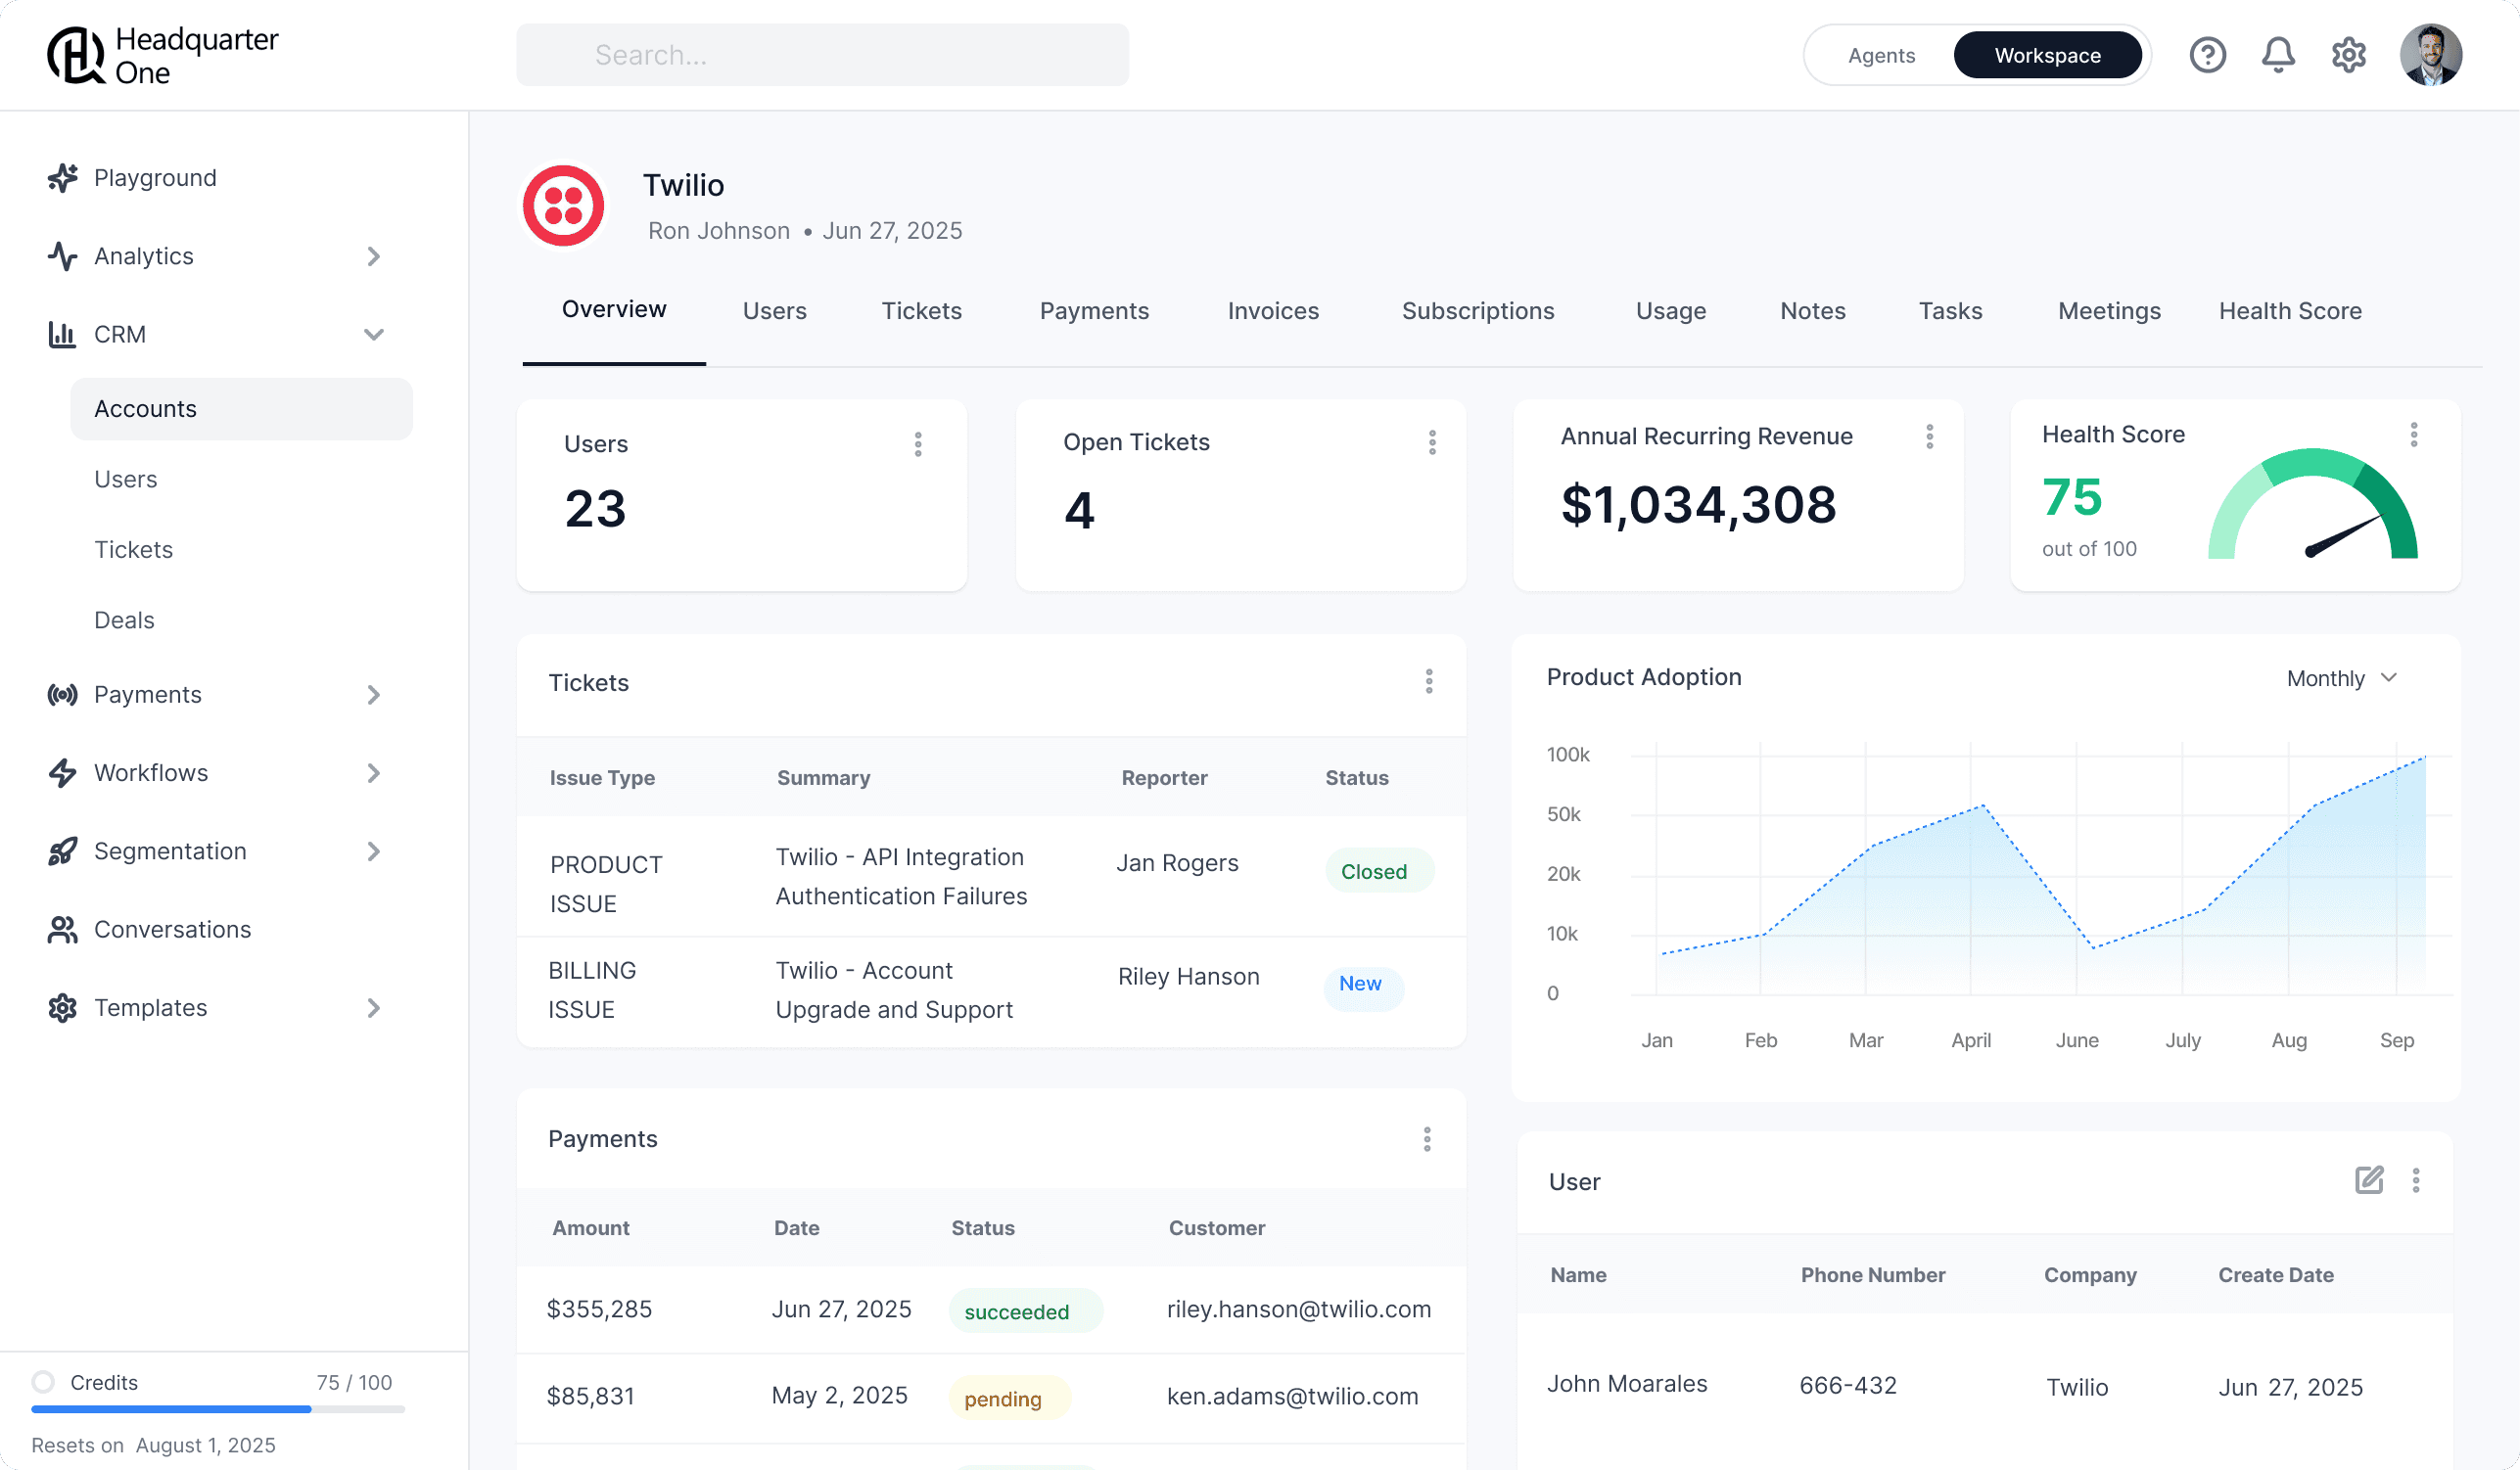The width and height of the screenshot is (2520, 1470).
Task: Click John Moarales in User table
Action: pos(1627,1384)
